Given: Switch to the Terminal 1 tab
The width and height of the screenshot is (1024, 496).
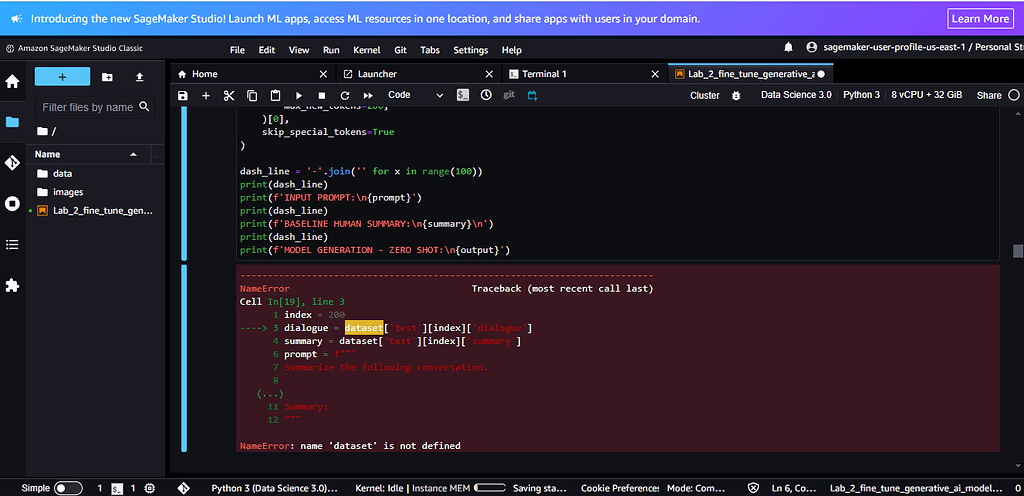Looking at the screenshot, I should coord(544,74).
